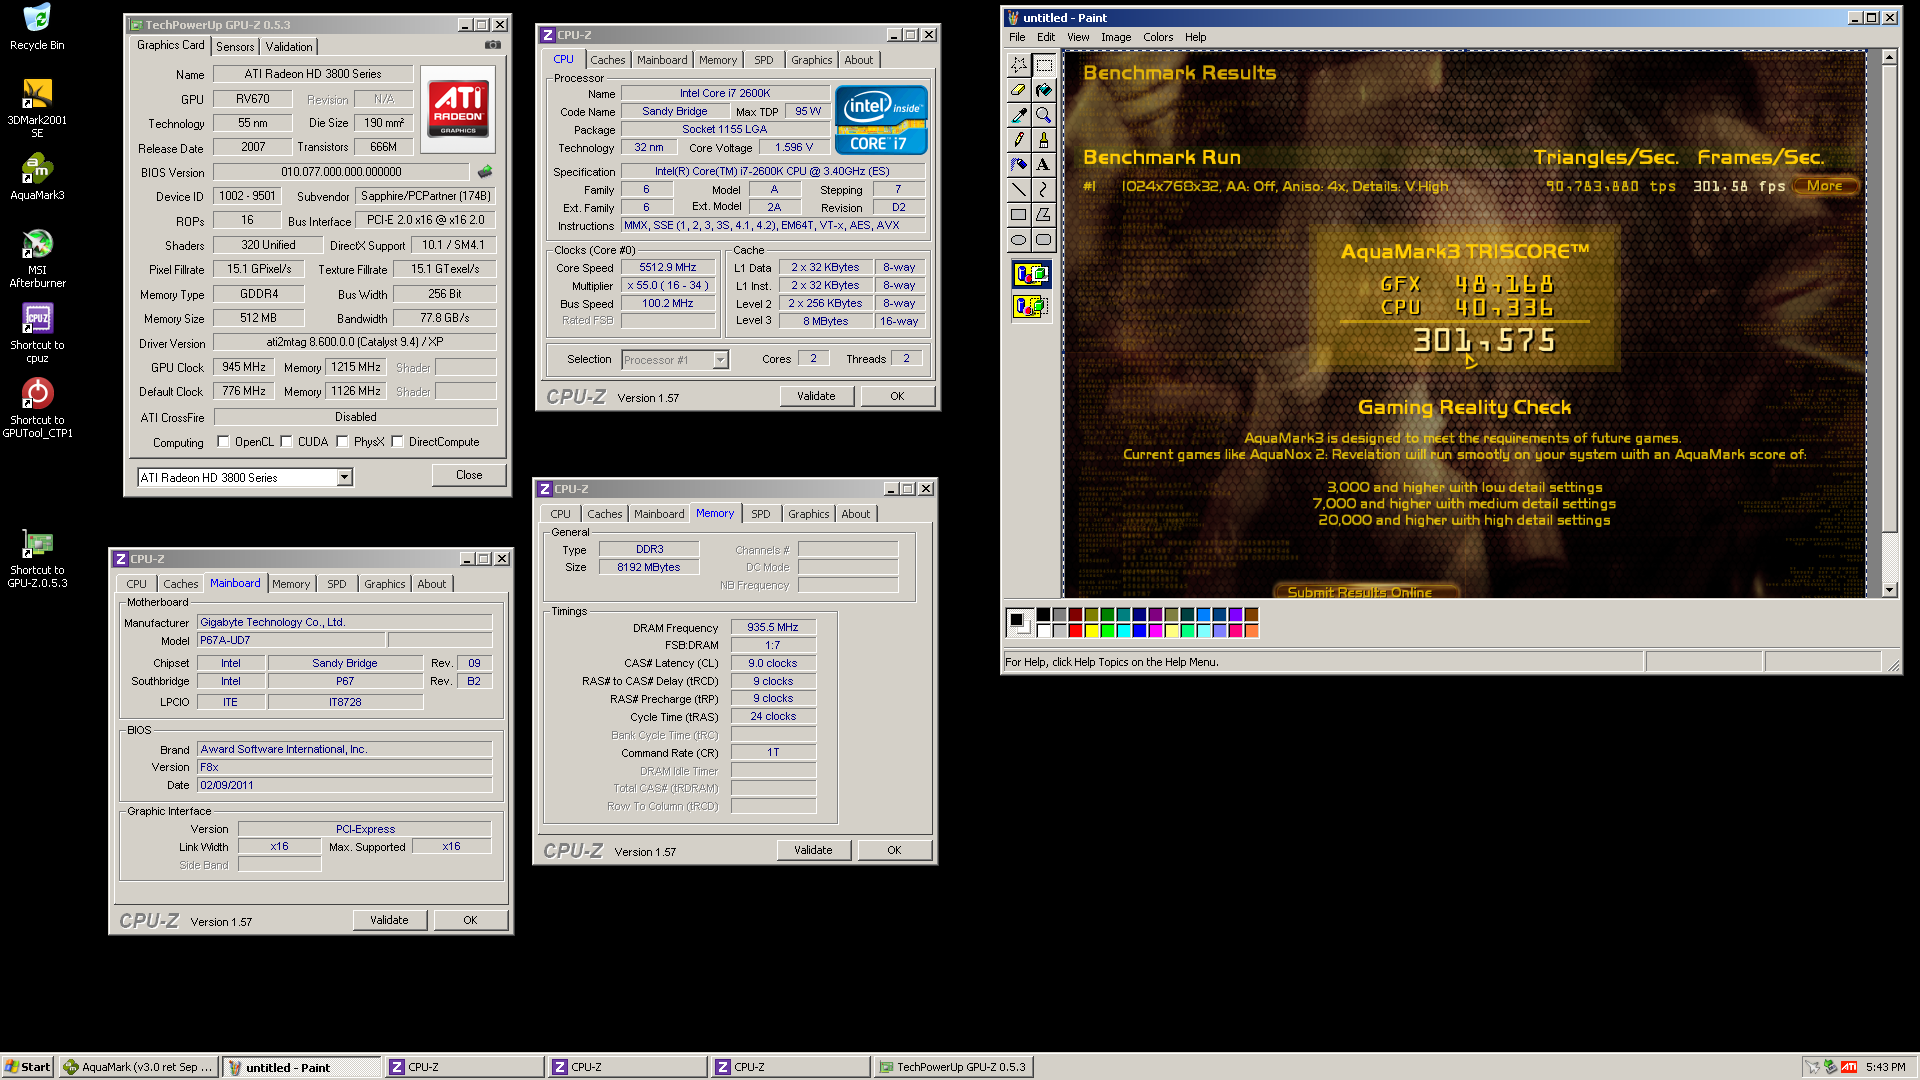Open the Image menu in Paint

(x=1116, y=37)
